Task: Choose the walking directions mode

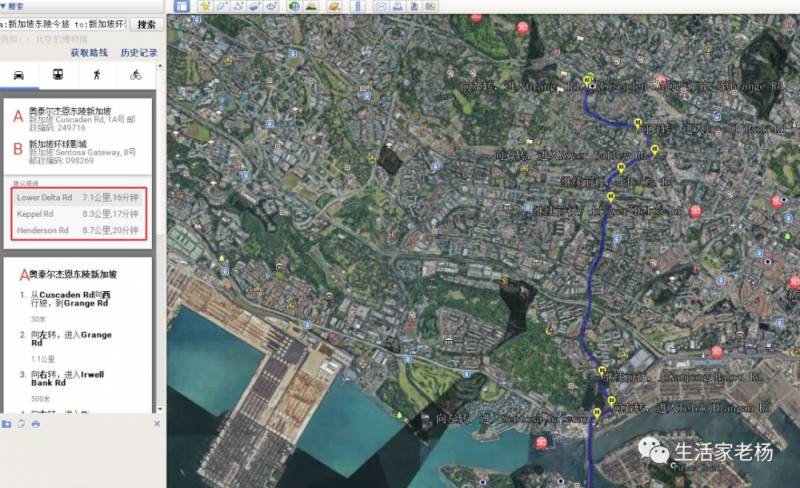Action: click(x=97, y=75)
